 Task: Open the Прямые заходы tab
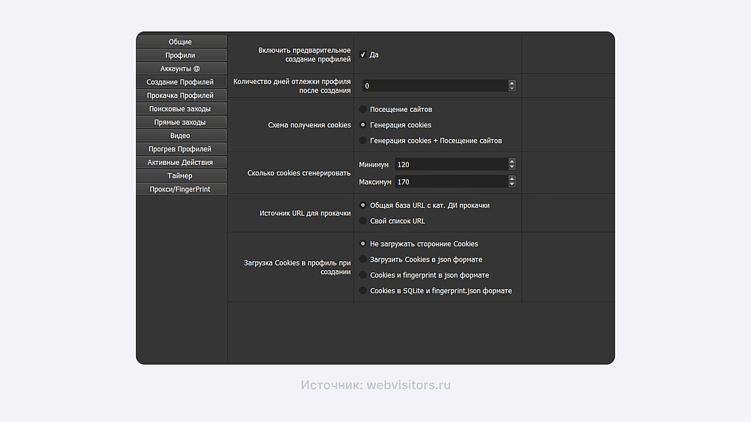[x=182, y=122]
